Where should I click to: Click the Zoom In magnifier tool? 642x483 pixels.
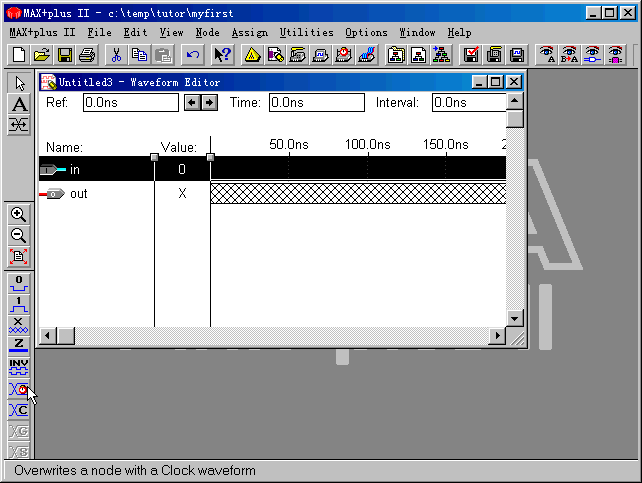[x=18, y=214]
